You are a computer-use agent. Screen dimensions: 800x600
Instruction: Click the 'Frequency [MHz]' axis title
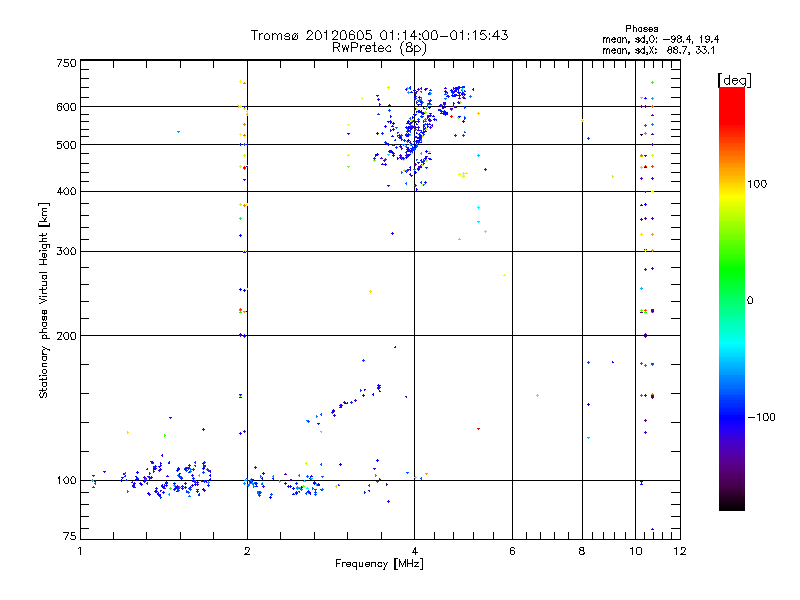tap(379, 564)
